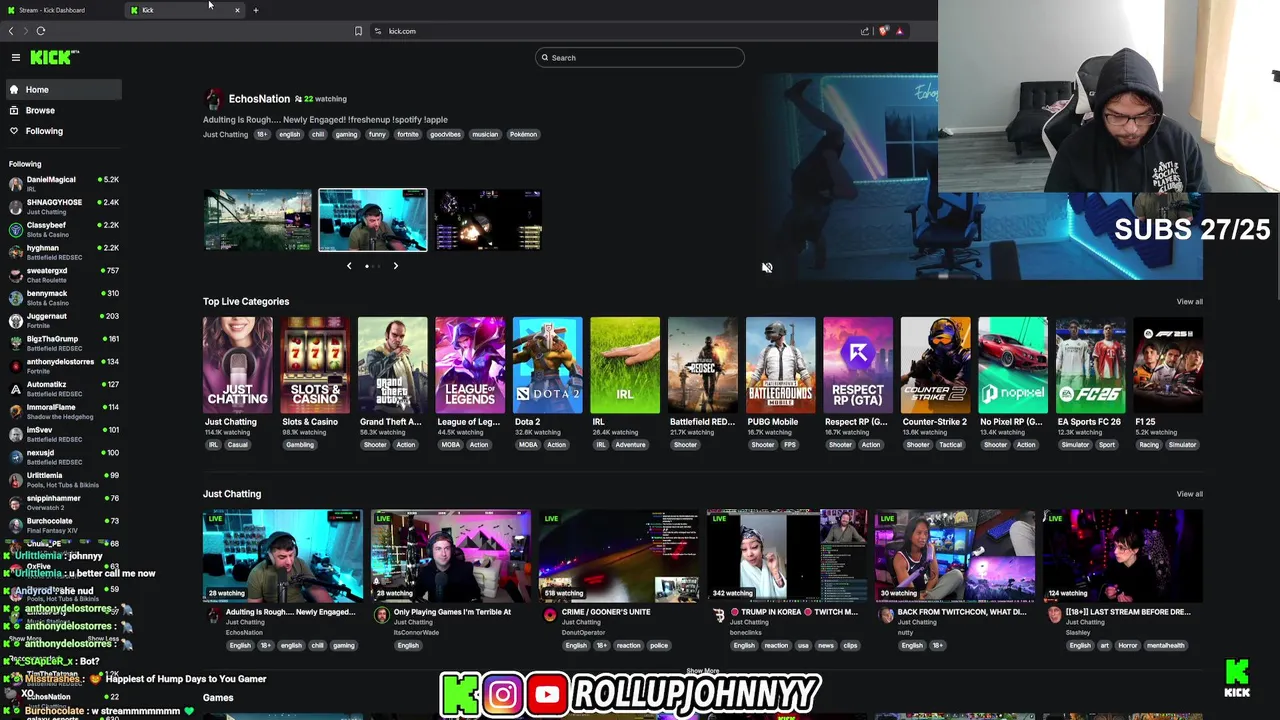Open bennymack in Following list
This screenshot has width=1280, height=720.
click(62, 297)
